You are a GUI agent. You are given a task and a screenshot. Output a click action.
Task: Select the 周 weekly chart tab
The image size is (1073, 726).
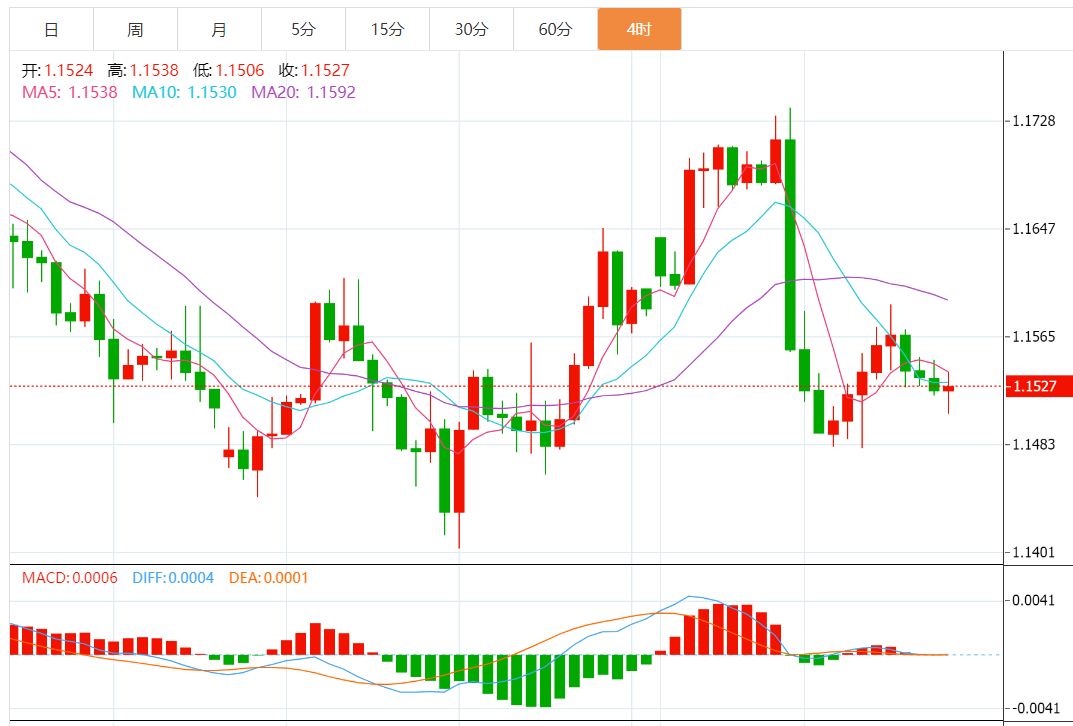coord(135,29)
